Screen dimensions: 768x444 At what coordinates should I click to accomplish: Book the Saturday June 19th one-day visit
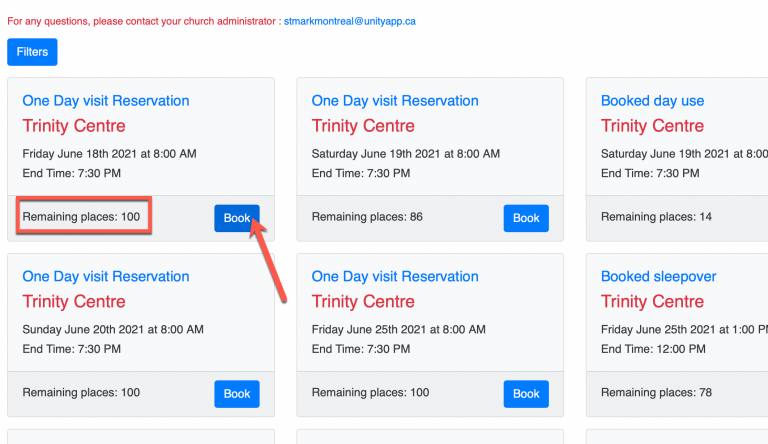(x=526, y=218)
